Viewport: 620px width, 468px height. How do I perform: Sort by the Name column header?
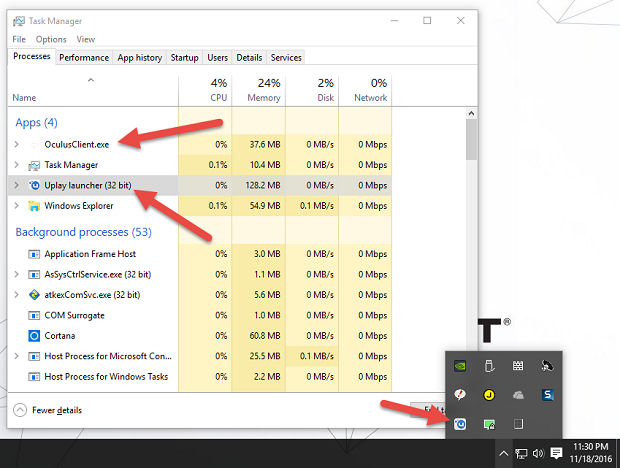coord(93,91)
